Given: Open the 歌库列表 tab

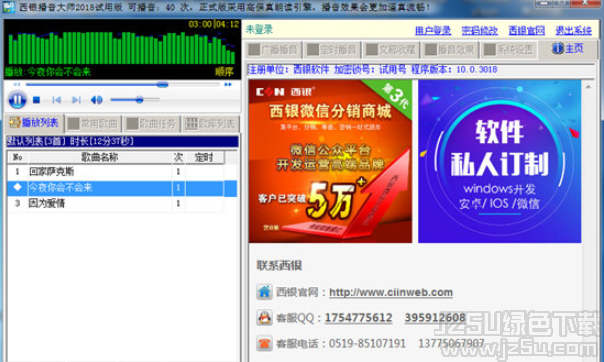Looking at the screenshot, I should click(x=210, y=124).
